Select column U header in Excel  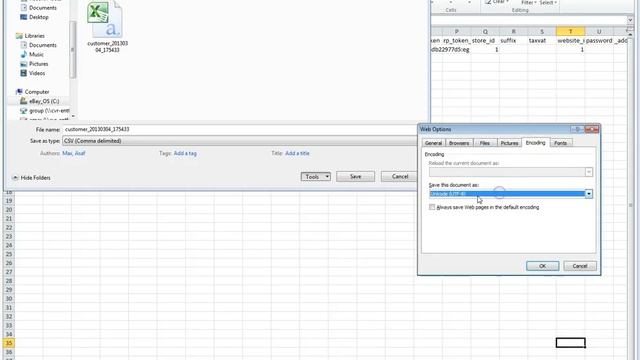(599, 31)
